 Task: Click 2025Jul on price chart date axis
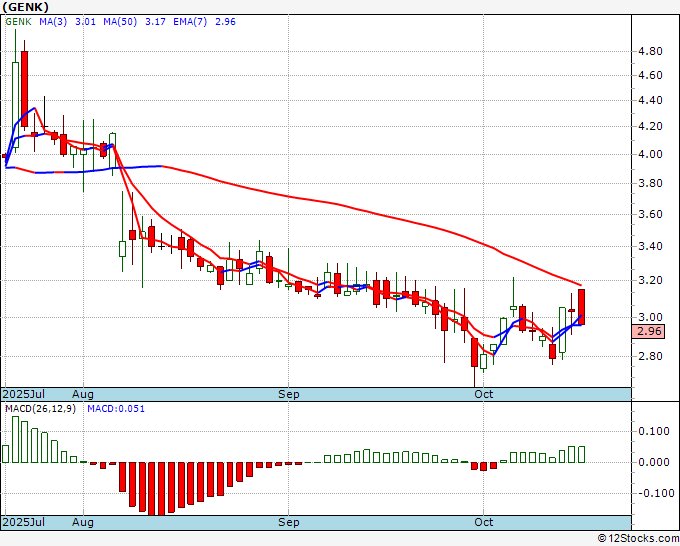click(x=24, y=394)
